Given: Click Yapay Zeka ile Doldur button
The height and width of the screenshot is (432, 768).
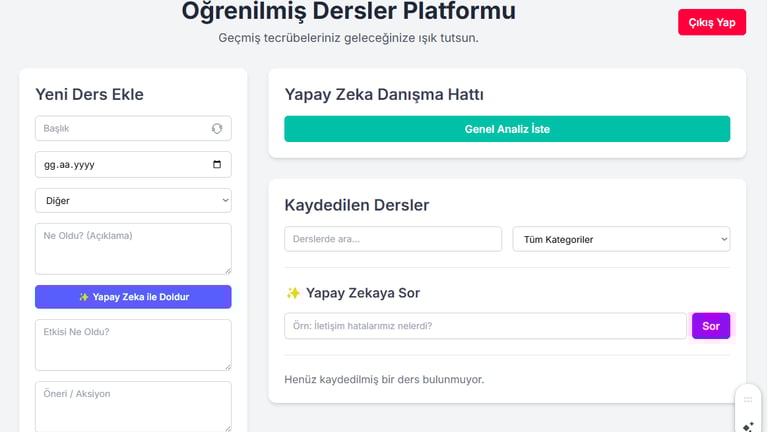Looking at the screenshot, I should tap(133, 297).
